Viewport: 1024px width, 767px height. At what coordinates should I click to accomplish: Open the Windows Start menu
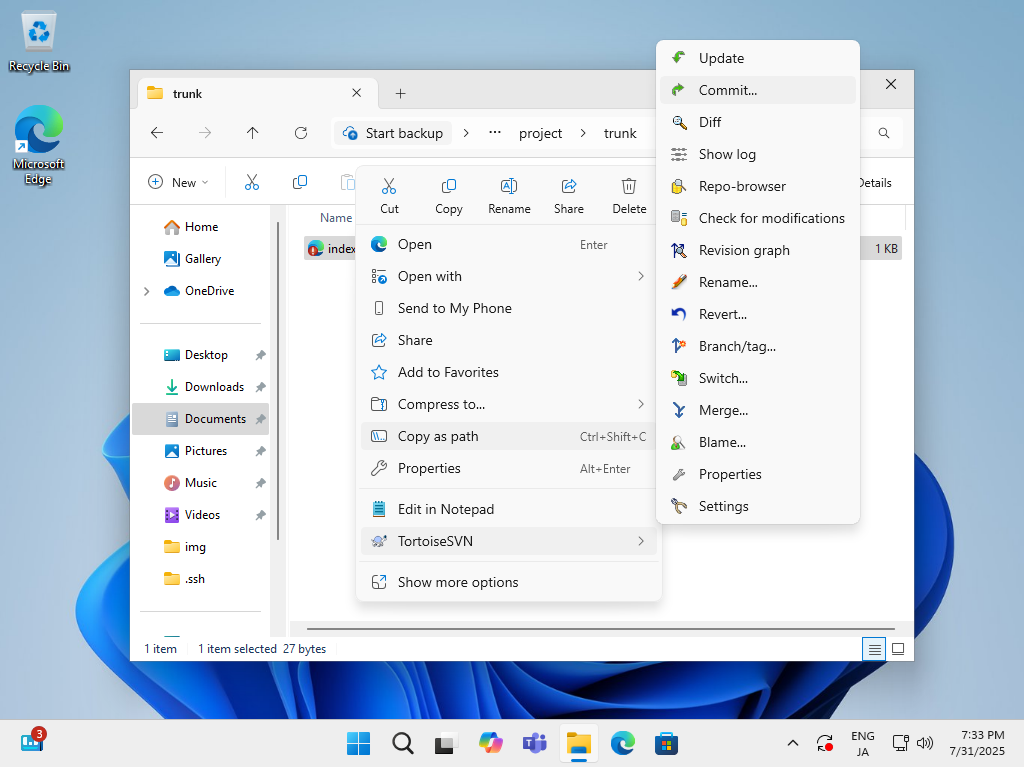tap(359, 743)
